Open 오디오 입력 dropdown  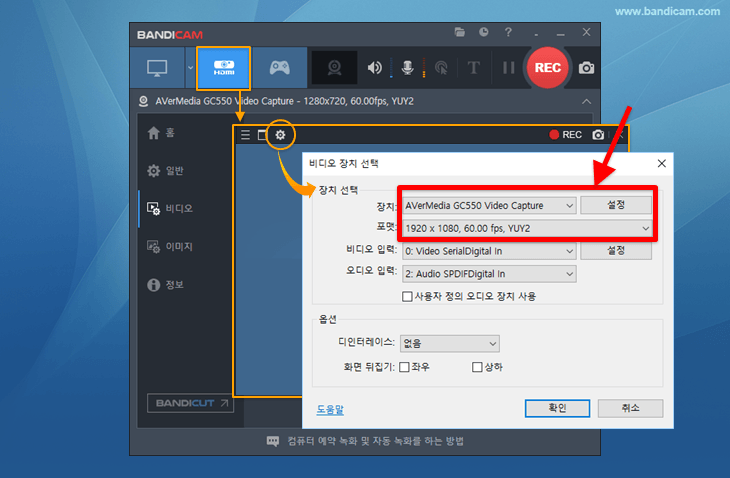[489, 274]
